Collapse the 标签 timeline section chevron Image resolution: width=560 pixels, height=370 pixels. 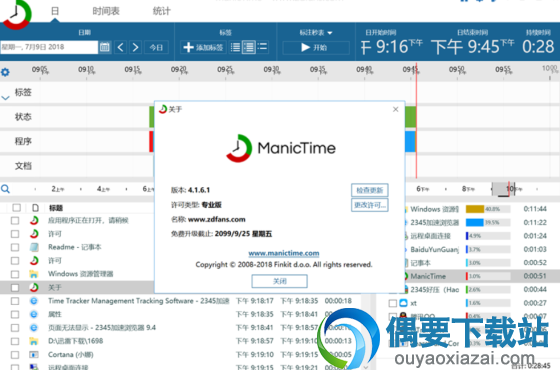5,98
